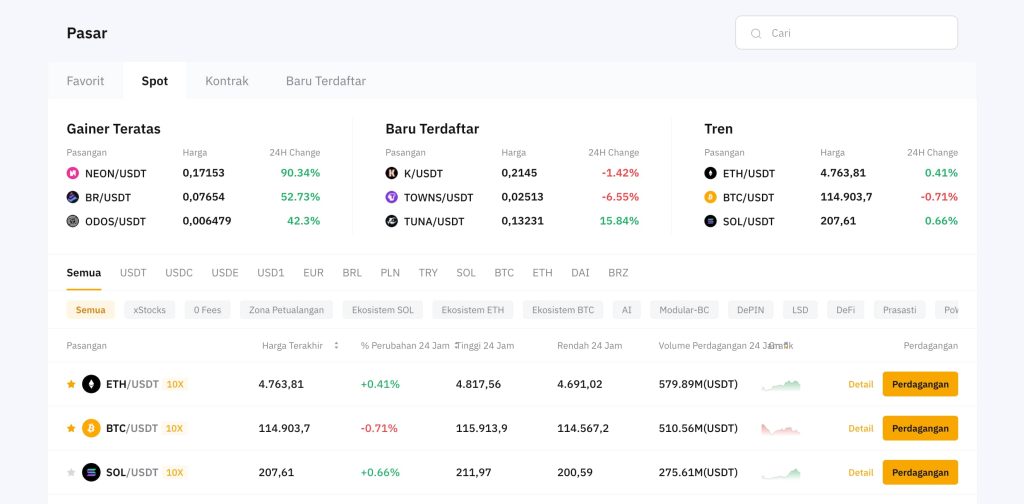Click the BTC coin icon in table
Screen dimensions: 1024x504
91,428
